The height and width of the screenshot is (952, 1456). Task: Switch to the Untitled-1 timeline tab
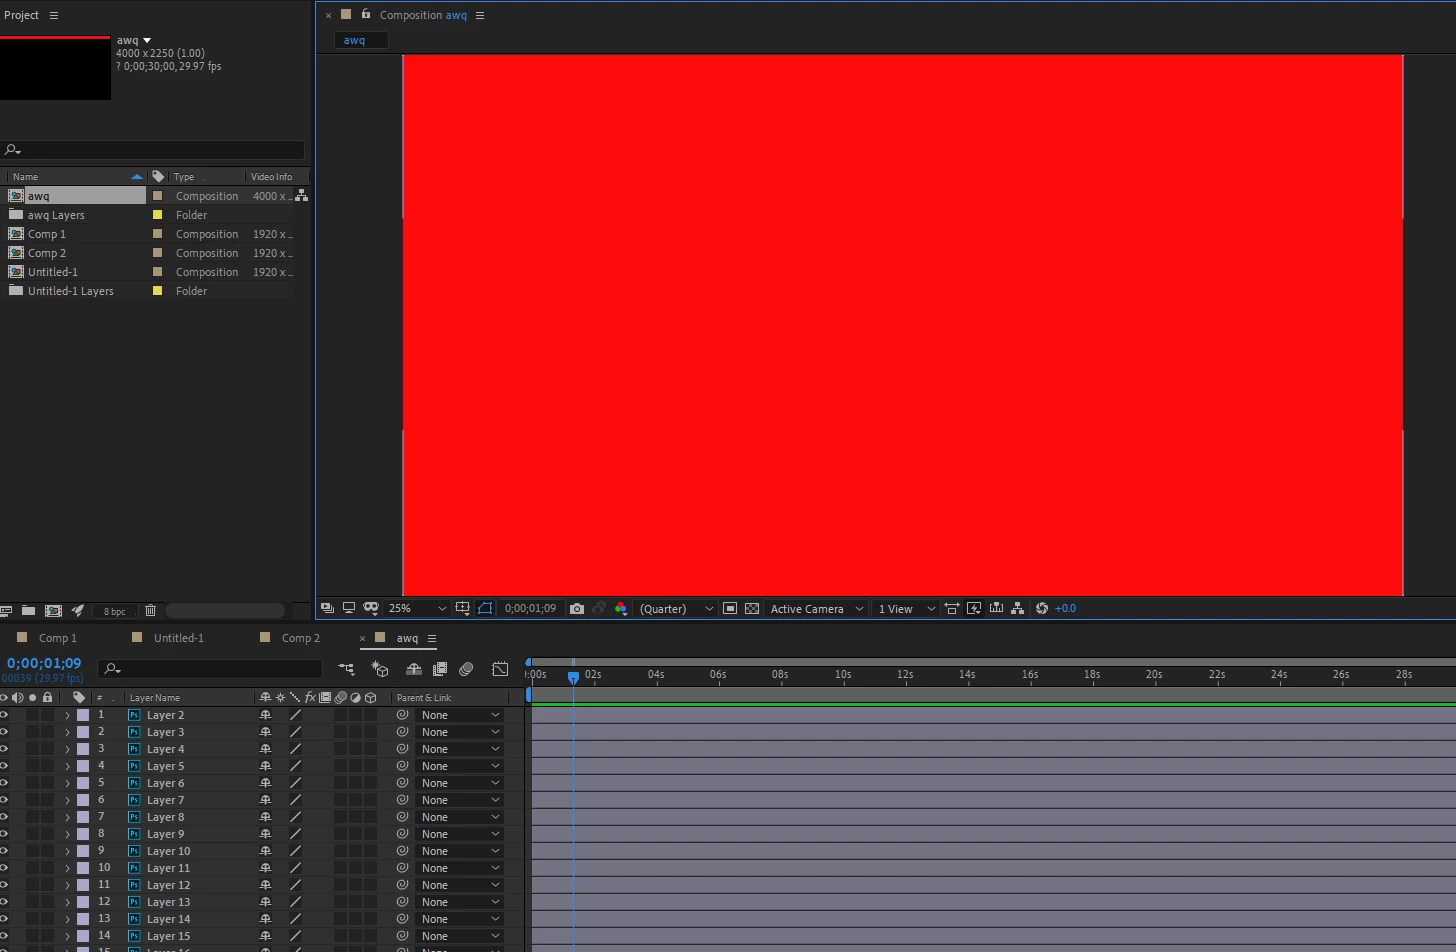click(x=178, y=638)
